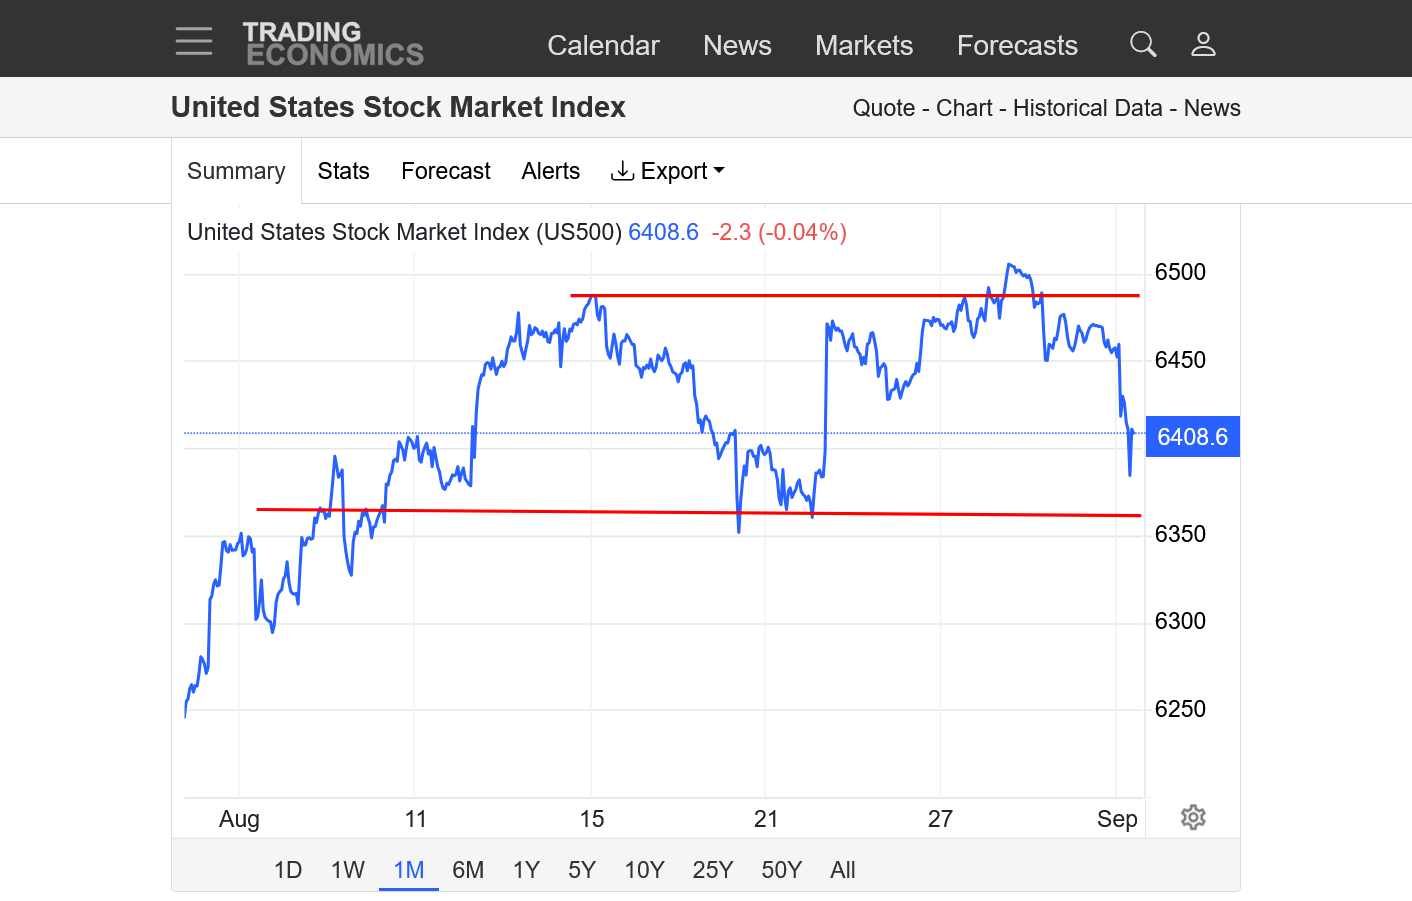Open the hamburger menu icon
1412x901 pixels.
pyautogui.click(x=193, y=41)
